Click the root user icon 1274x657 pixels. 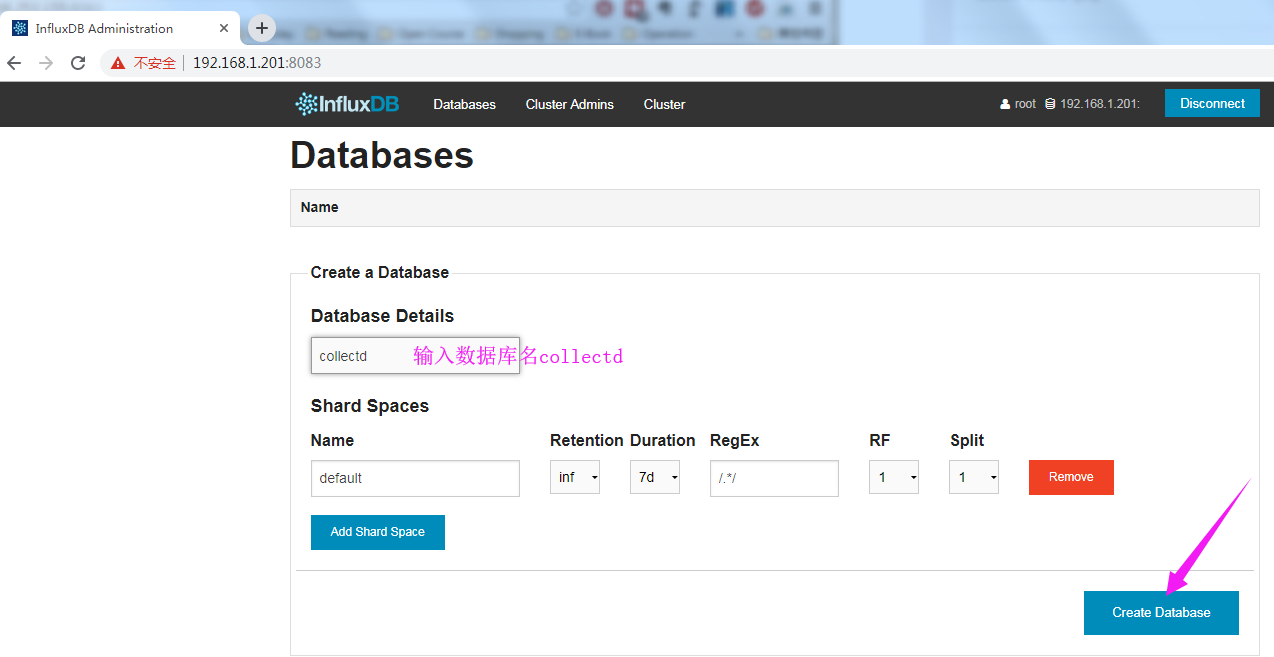pyautogui.click(x=1005, y=104)
